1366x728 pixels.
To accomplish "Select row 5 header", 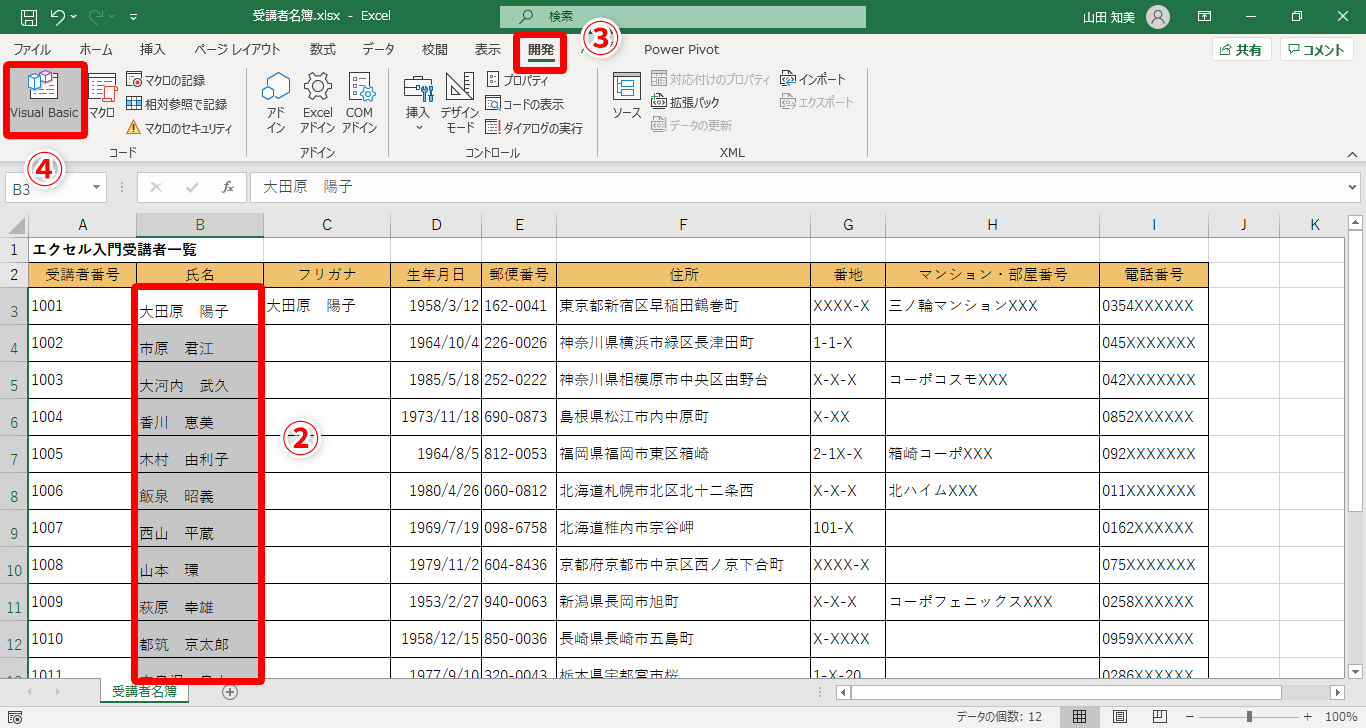I will click(14, 380).
